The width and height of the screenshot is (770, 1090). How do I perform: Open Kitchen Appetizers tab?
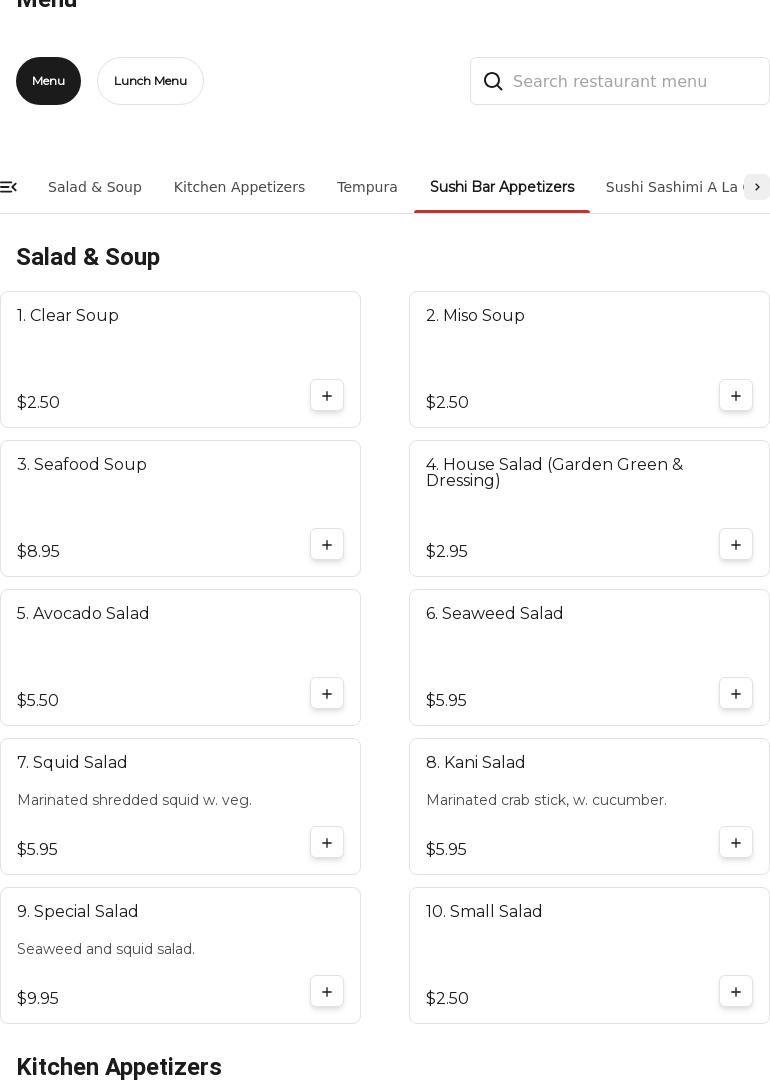[x=239, y=187]
